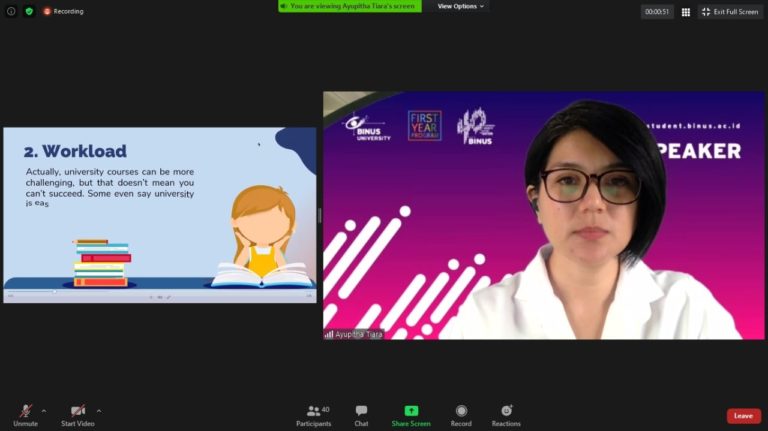Click the shared Workload slide
Viewport: 768px width, 431px height.
point(160,210)
